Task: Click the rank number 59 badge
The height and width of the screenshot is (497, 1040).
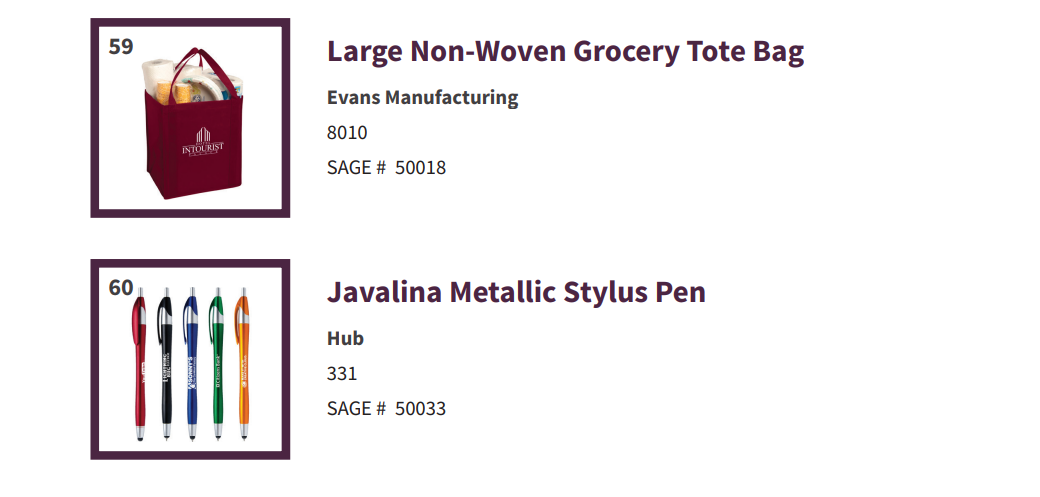Action: [121, 46]
